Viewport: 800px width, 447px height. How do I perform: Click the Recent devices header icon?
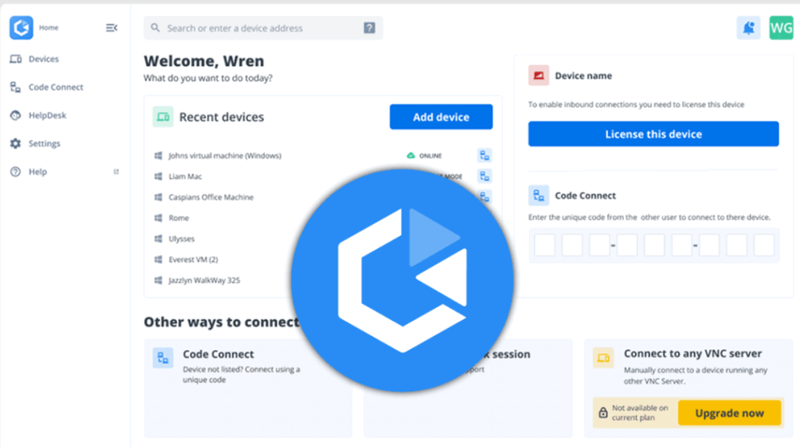pos(163,117)
